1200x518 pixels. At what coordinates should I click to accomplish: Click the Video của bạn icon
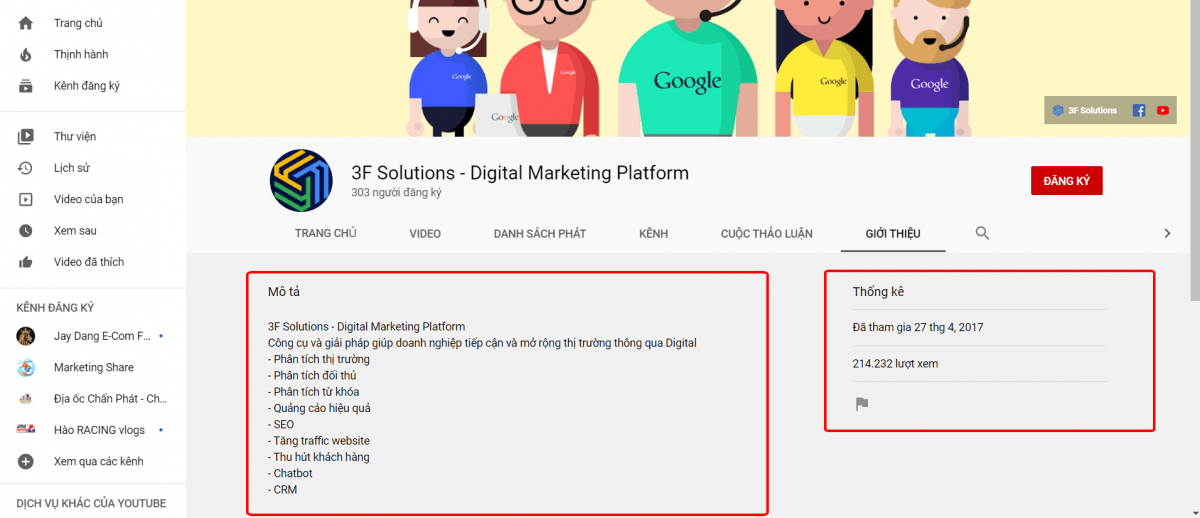26,199
